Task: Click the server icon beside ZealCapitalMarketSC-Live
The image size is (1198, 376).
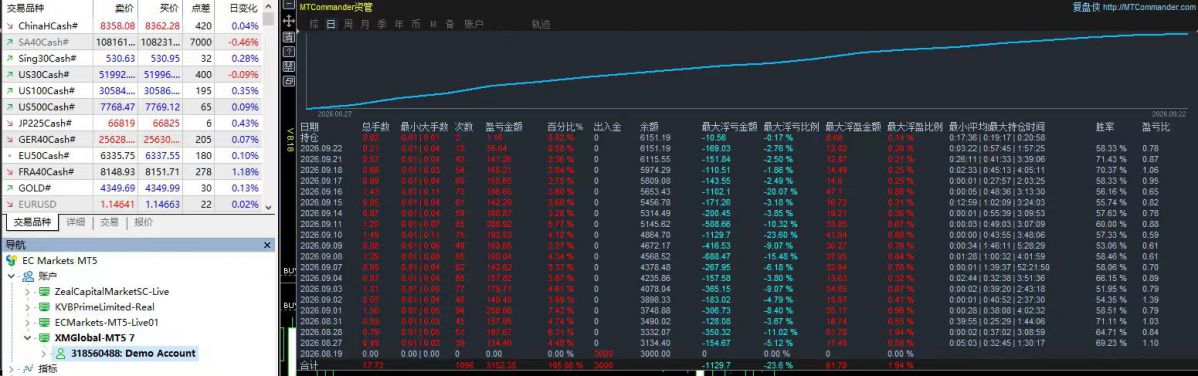Action: point(44,291)
